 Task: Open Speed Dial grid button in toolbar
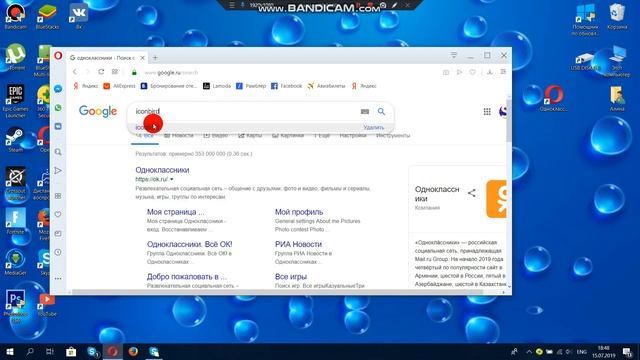(x=115, y=72)
